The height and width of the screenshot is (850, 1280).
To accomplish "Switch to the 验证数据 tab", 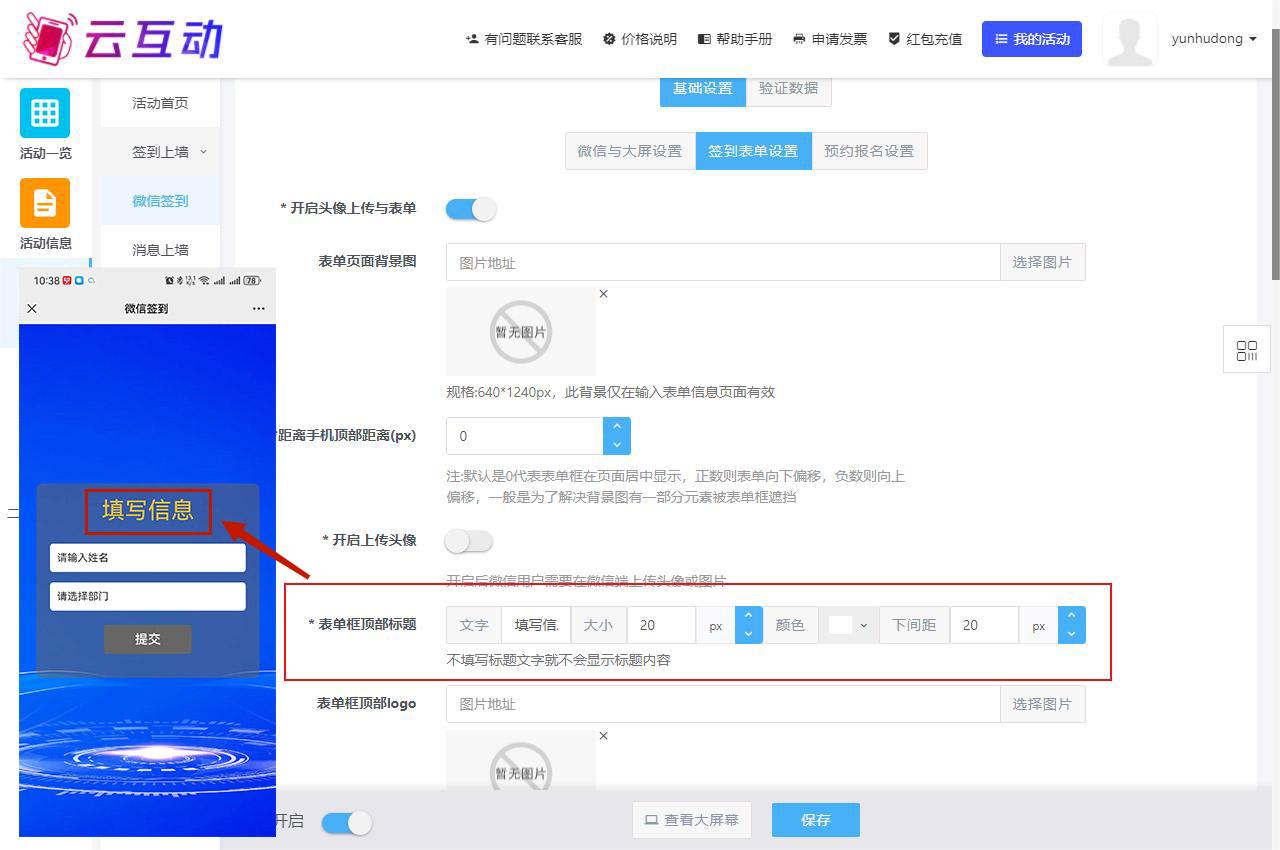I will tap(788, 88).
